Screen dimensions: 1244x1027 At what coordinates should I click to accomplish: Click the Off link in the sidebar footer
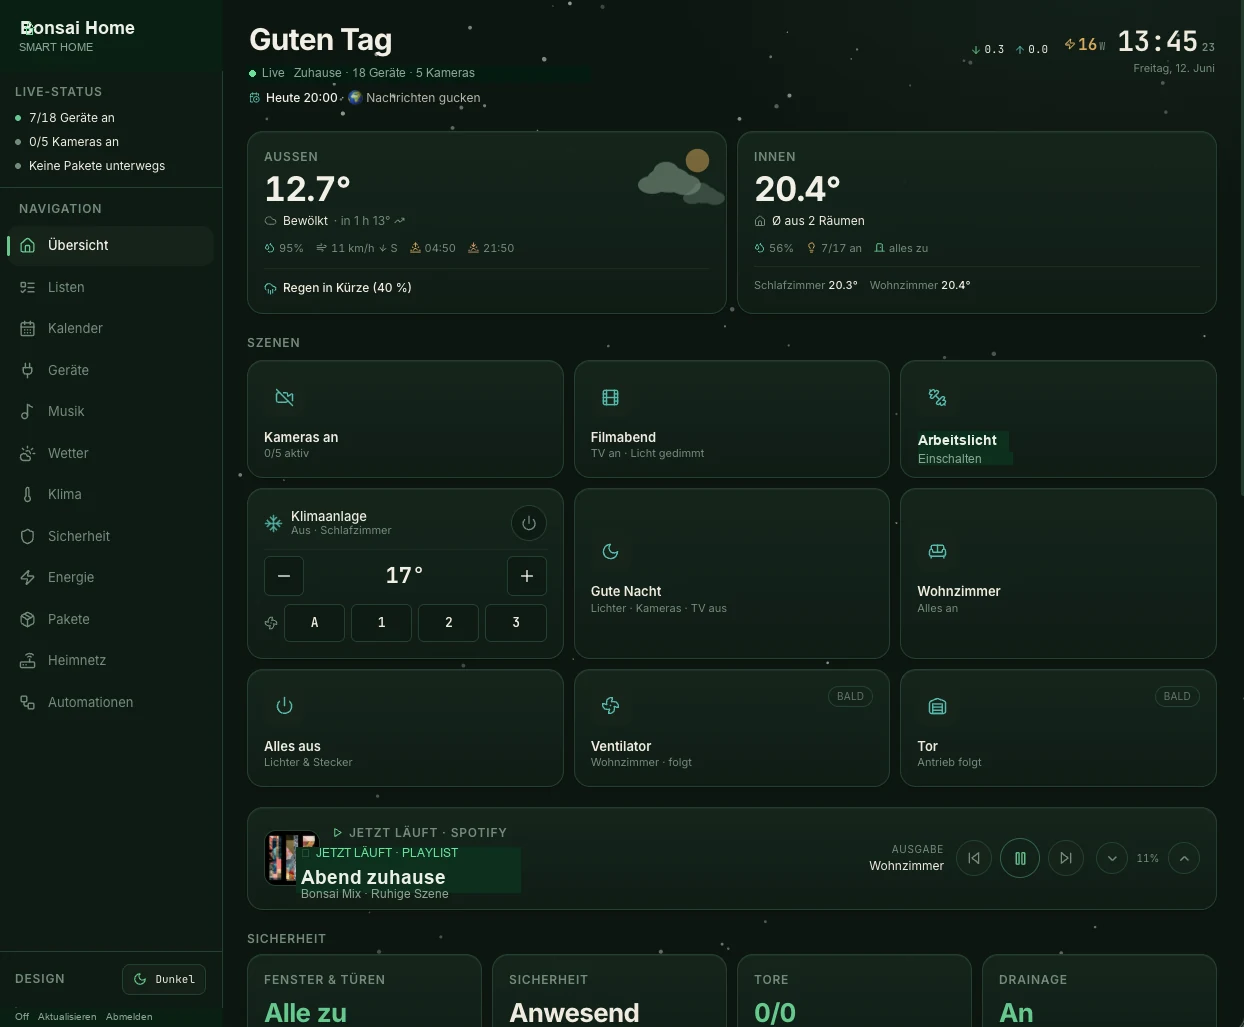(x=22, y=1016)
